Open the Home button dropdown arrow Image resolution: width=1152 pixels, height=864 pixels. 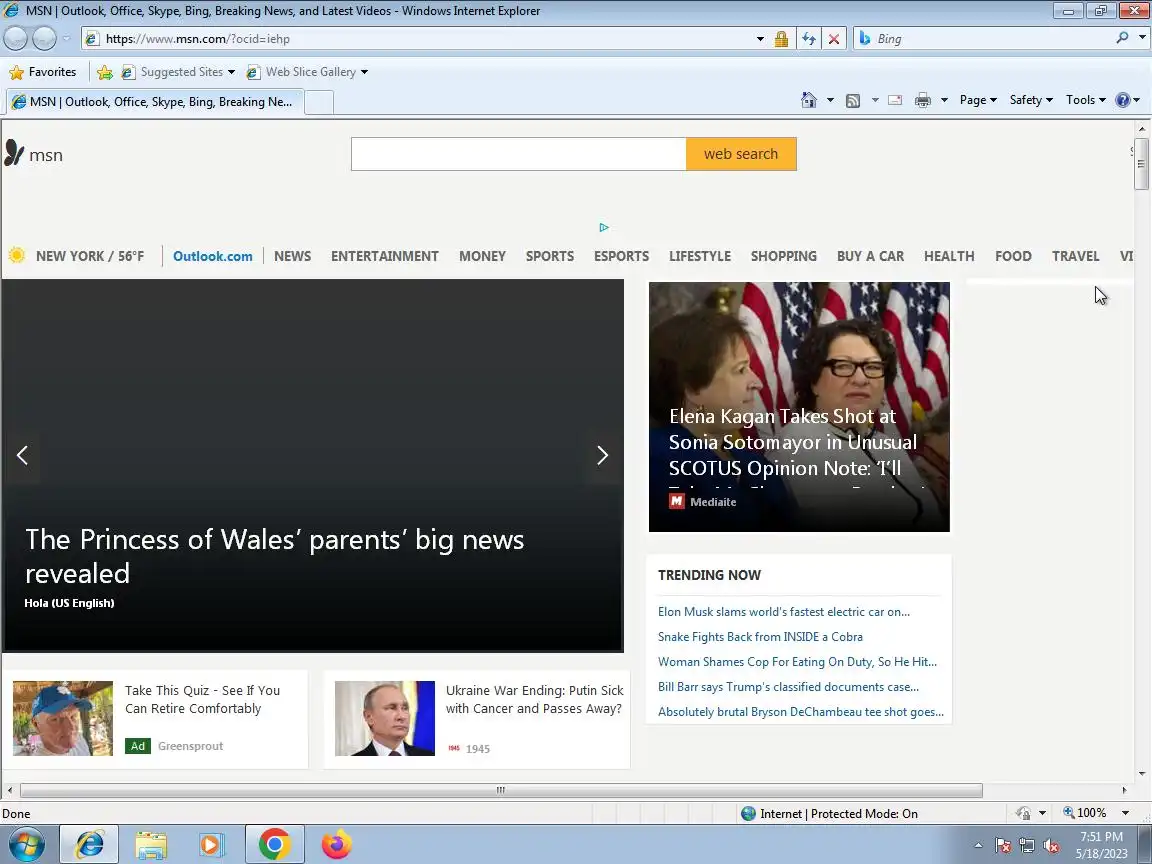point(830,100)
